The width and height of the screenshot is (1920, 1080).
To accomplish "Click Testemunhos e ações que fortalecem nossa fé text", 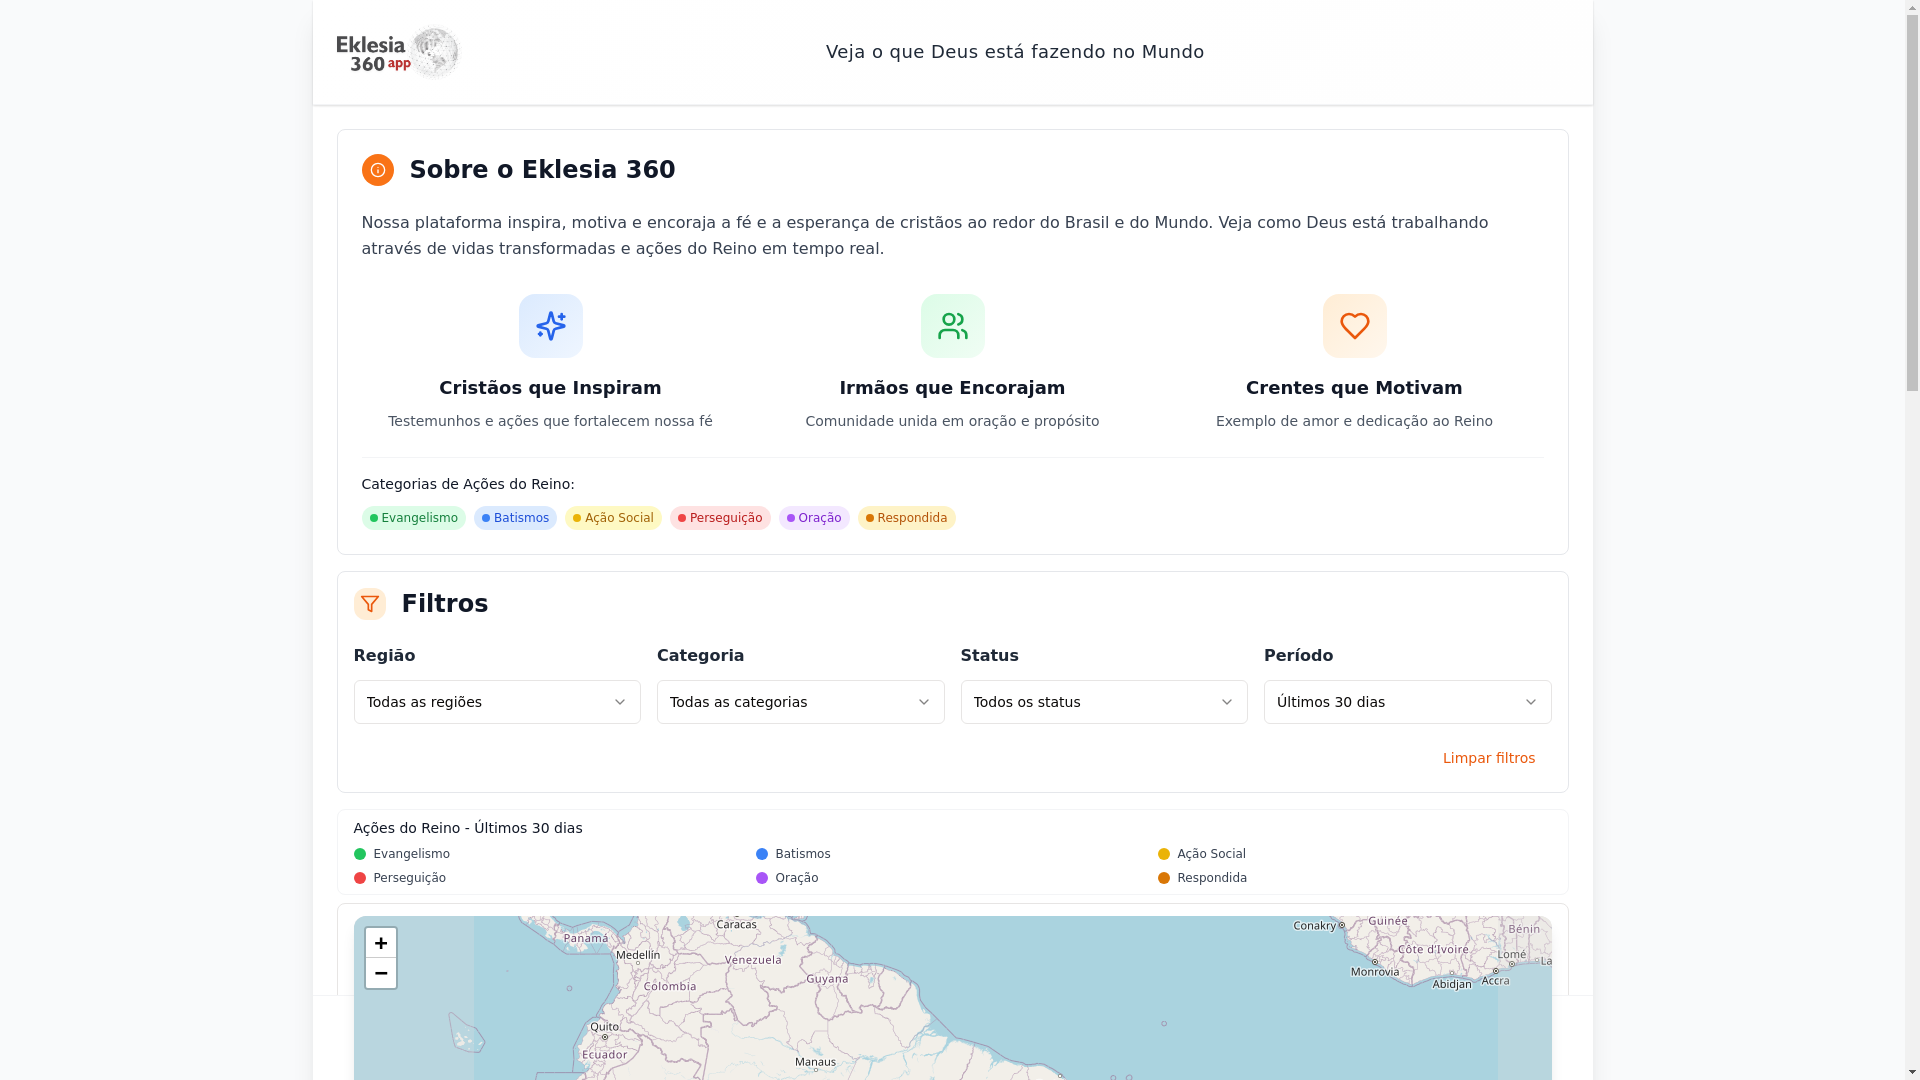I will pyautogui.click(x=550, y=421).
